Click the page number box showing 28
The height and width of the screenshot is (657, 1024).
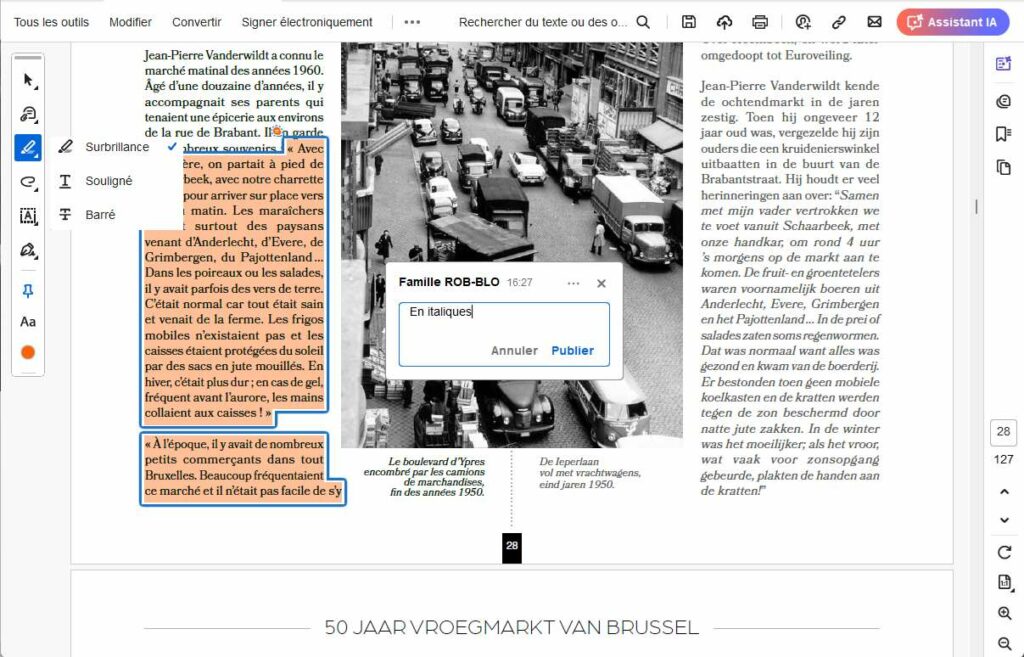(x=1004, y=432)
